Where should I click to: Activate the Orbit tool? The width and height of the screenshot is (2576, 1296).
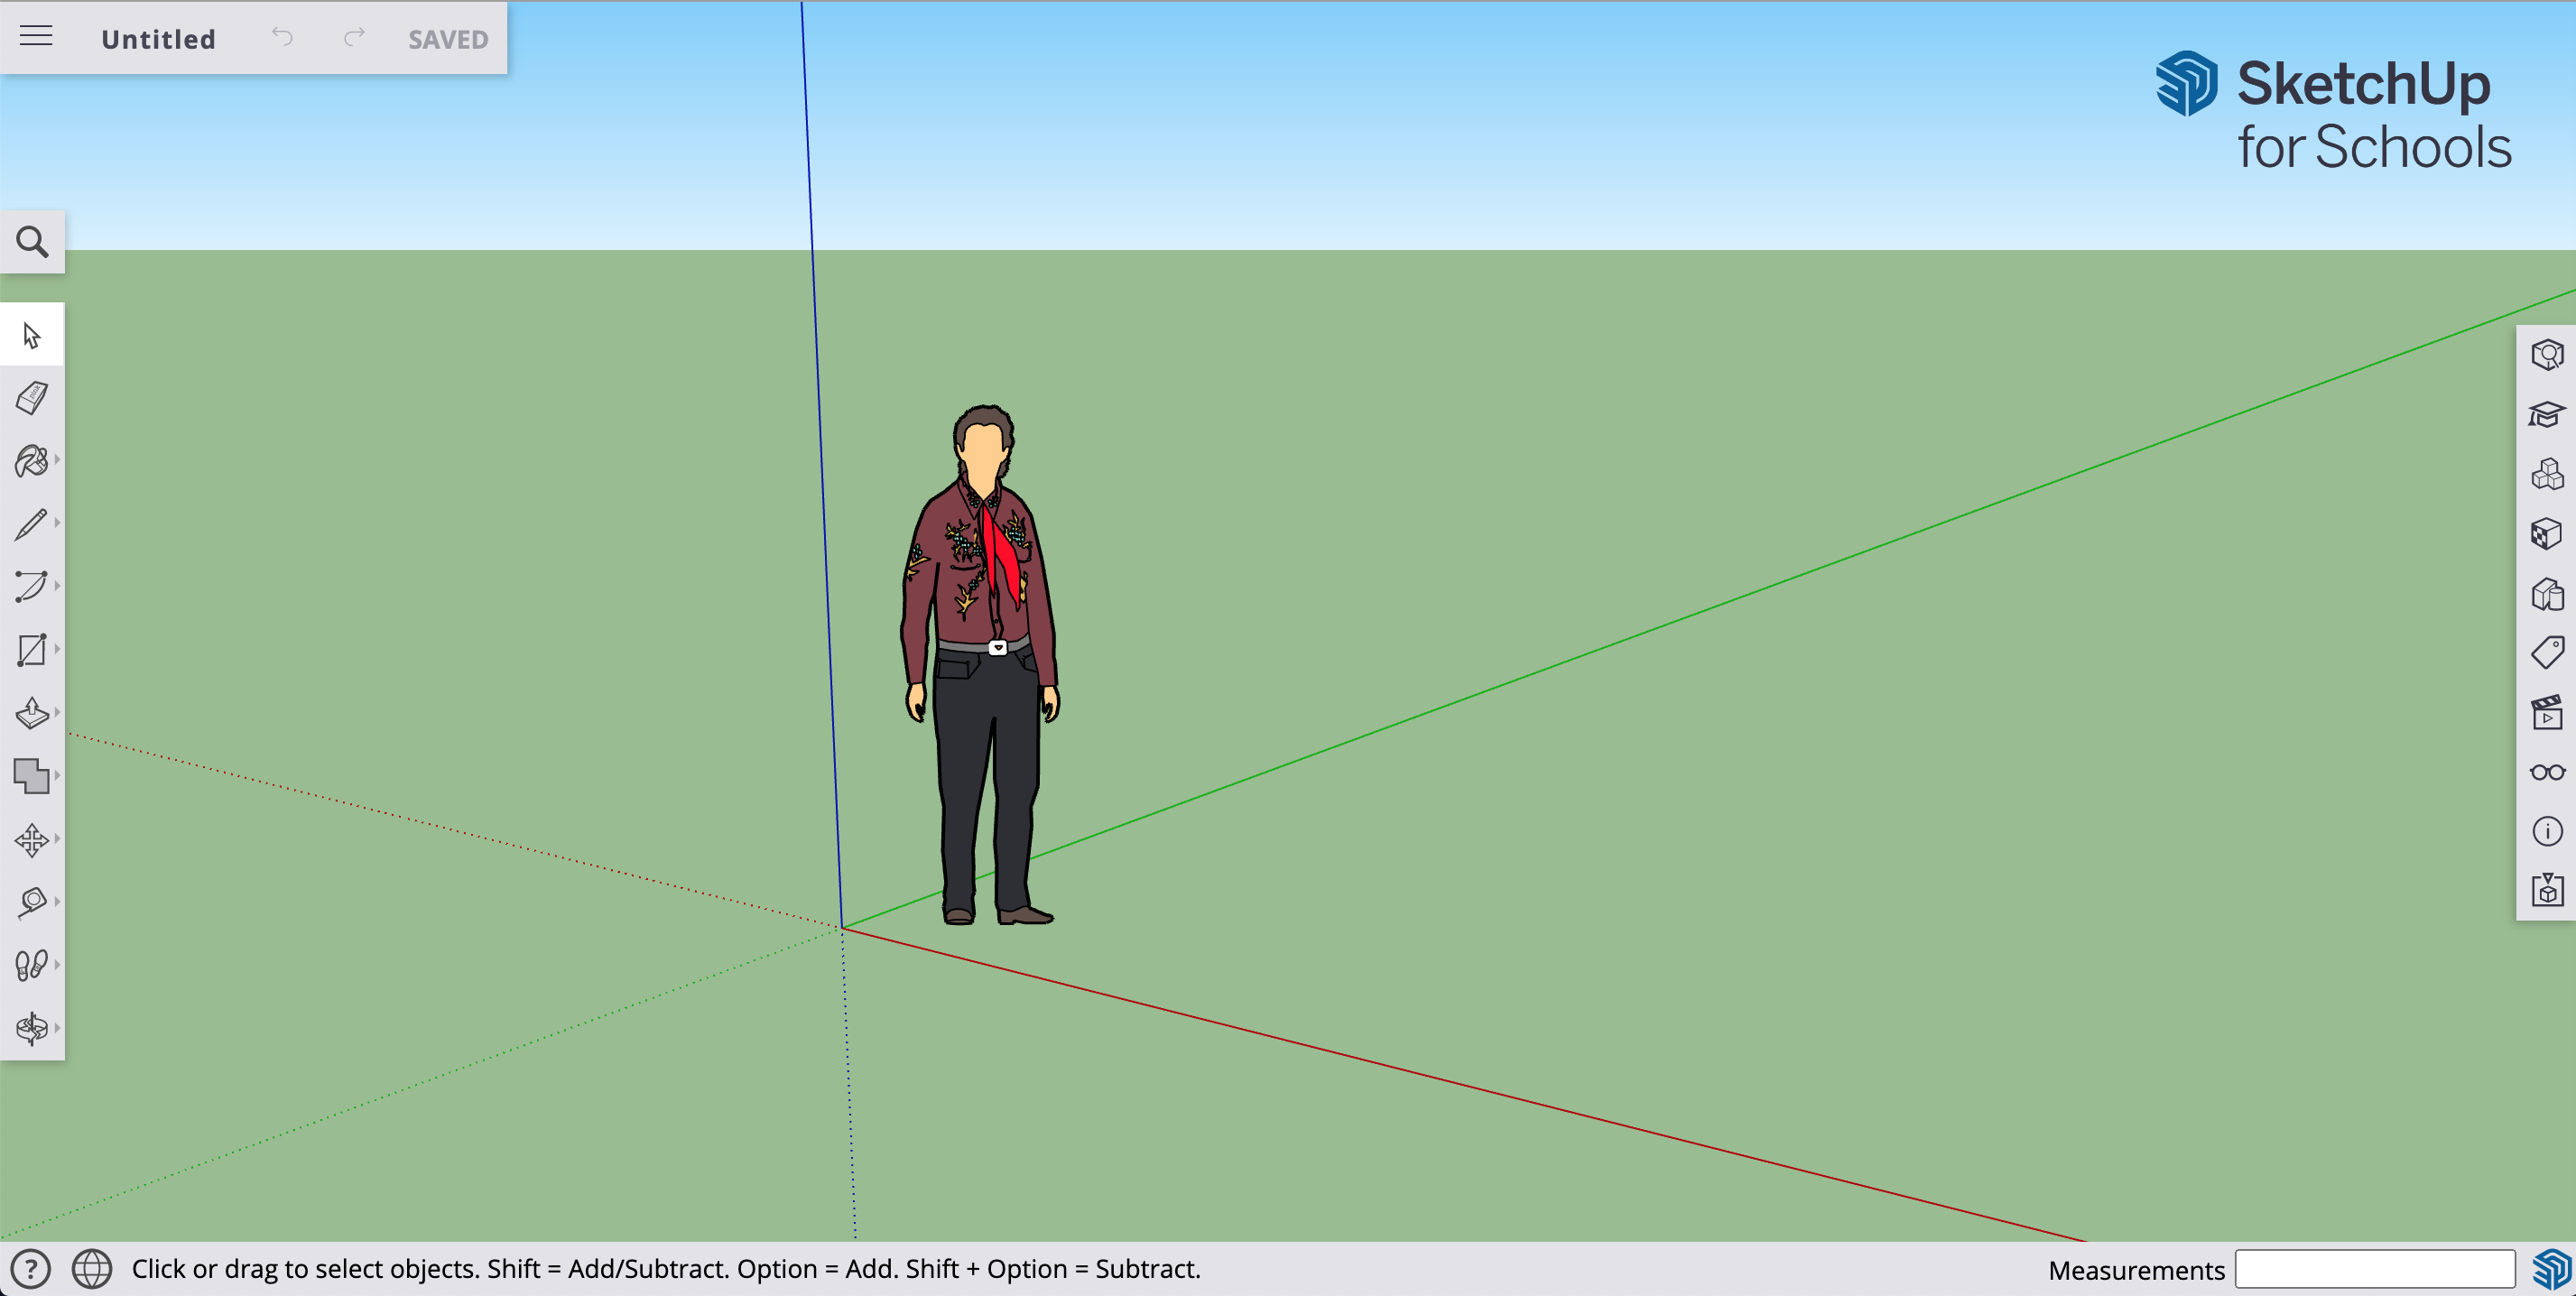click(31, 1028)
